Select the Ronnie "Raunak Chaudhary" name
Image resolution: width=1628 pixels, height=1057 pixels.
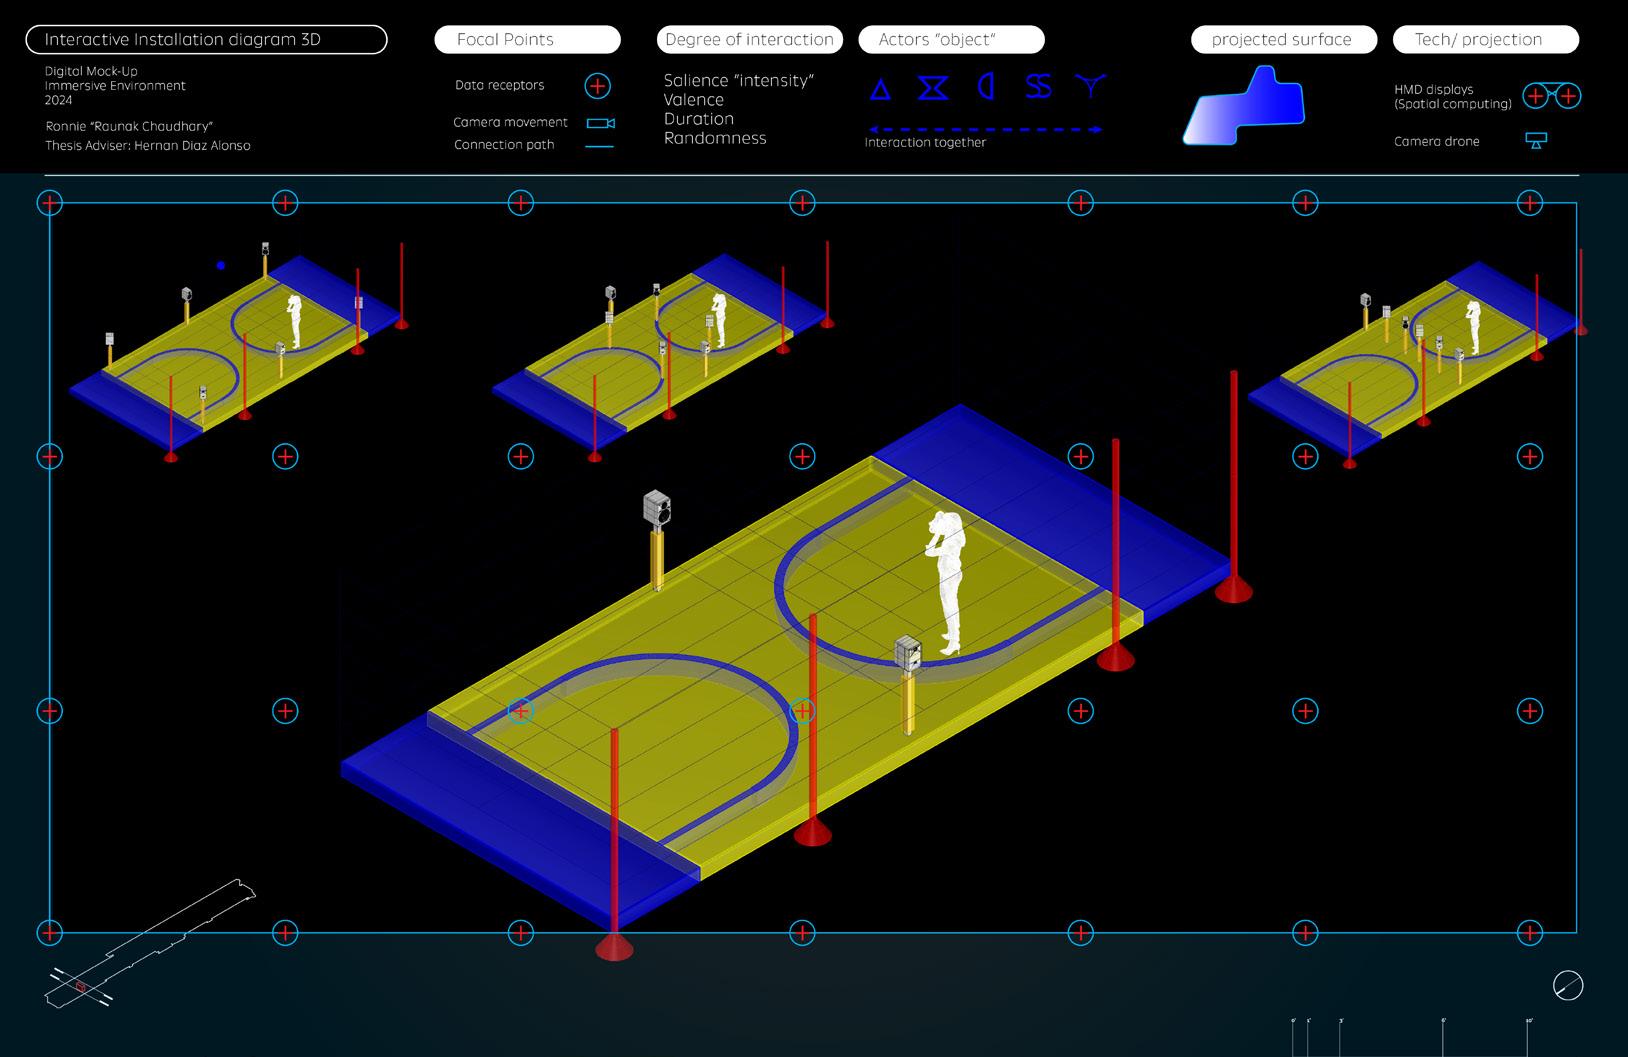point(129,127)
